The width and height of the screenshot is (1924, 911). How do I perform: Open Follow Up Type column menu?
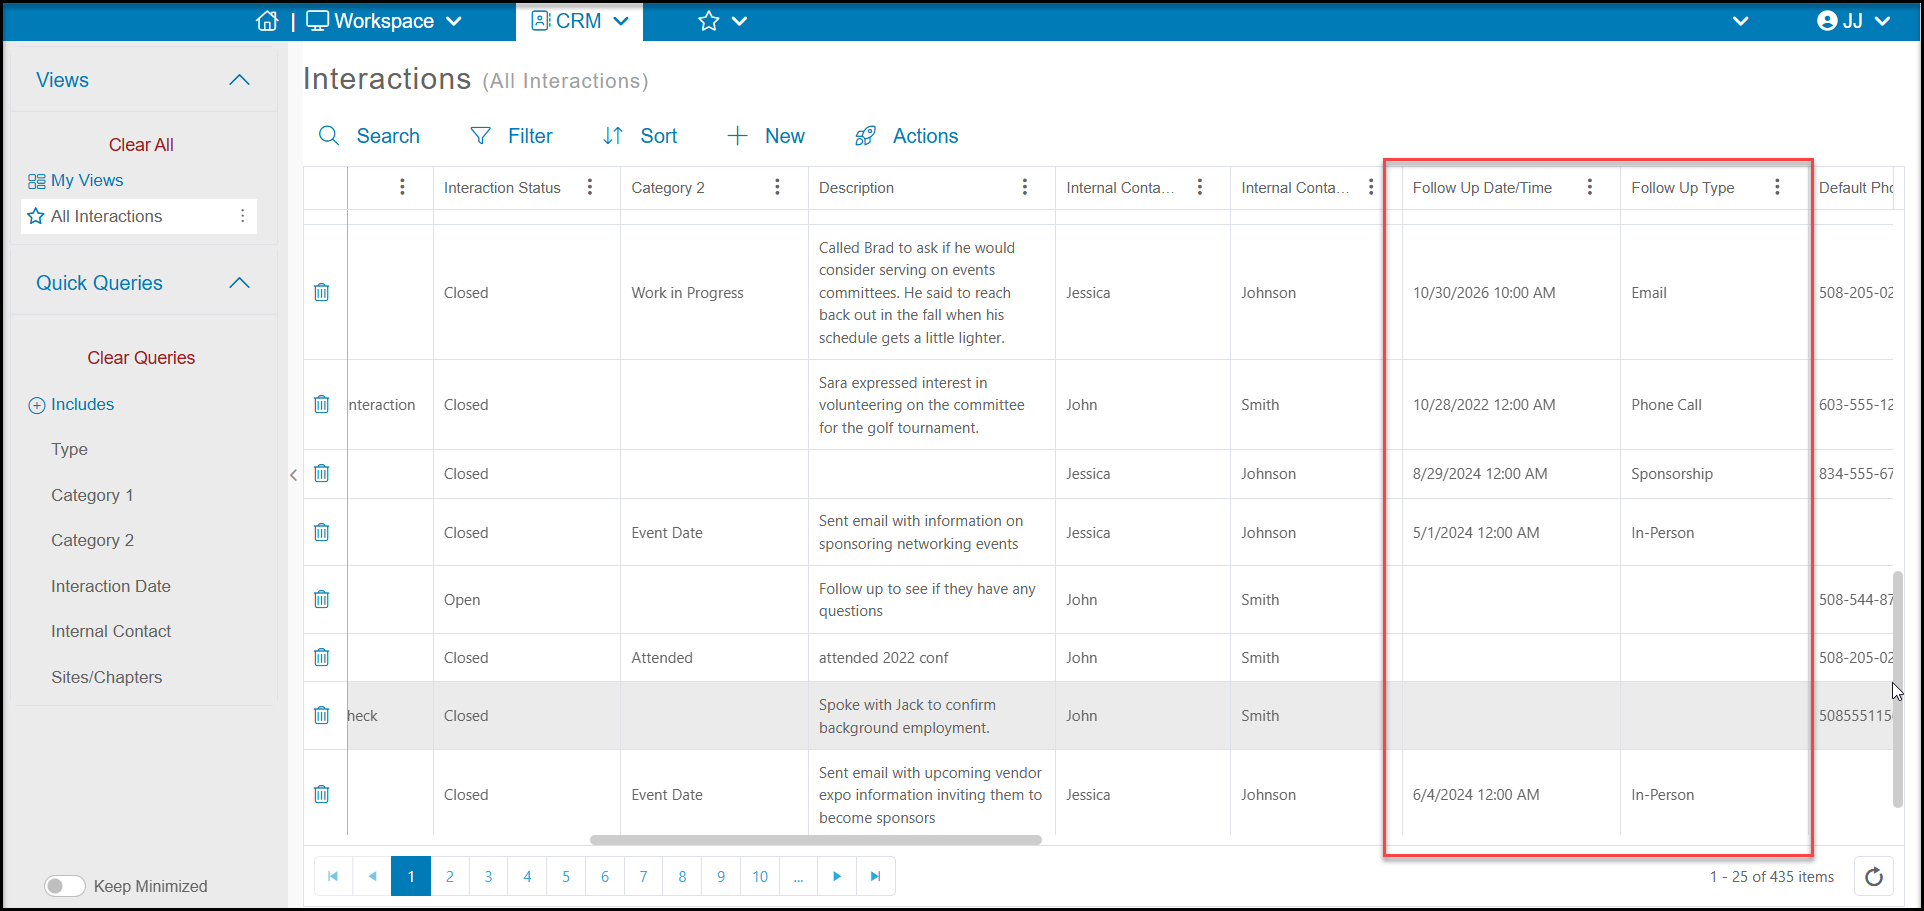click(x=1777, y=187)
